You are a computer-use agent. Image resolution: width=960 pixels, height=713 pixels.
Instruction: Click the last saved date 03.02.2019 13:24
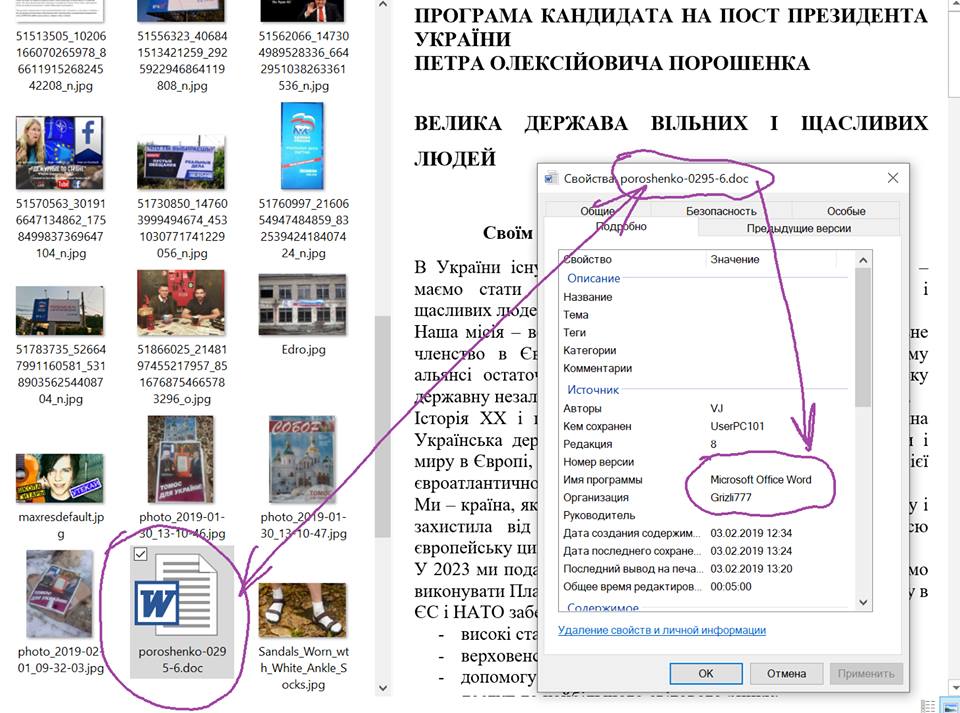pos(751,550)
